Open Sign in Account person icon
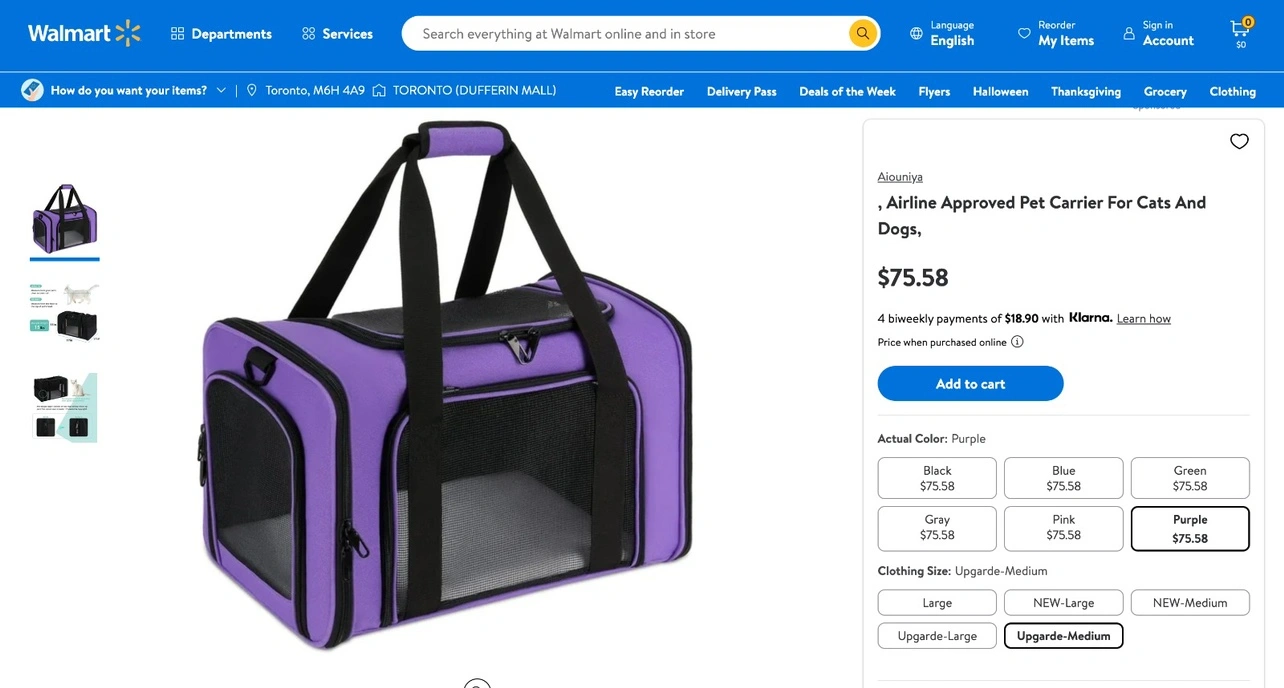This screenshot has height=688, width=1284. coord(1129,33)
